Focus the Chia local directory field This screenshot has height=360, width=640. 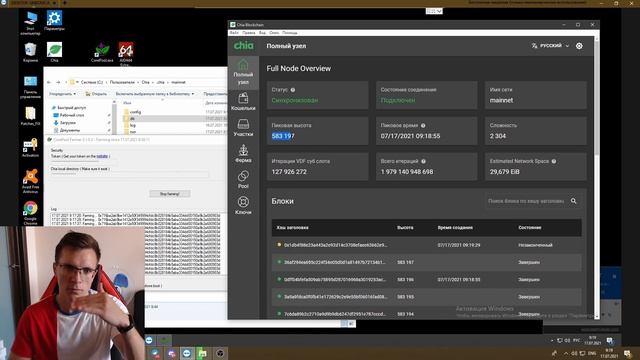pyautogui.click(x=130, y=174)
